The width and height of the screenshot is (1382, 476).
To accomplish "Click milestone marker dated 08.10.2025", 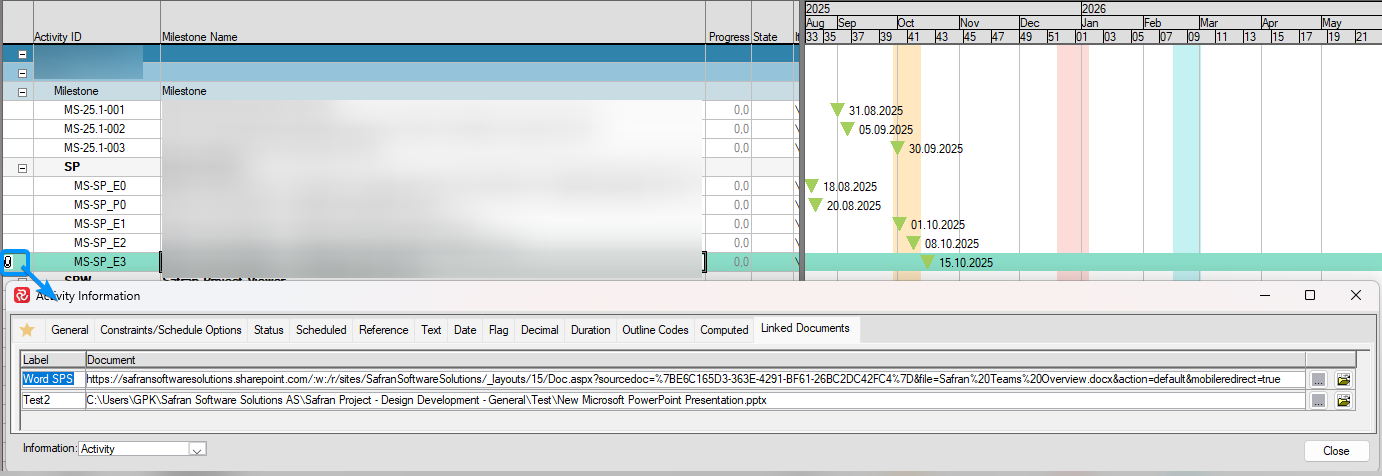I will 914,243.
